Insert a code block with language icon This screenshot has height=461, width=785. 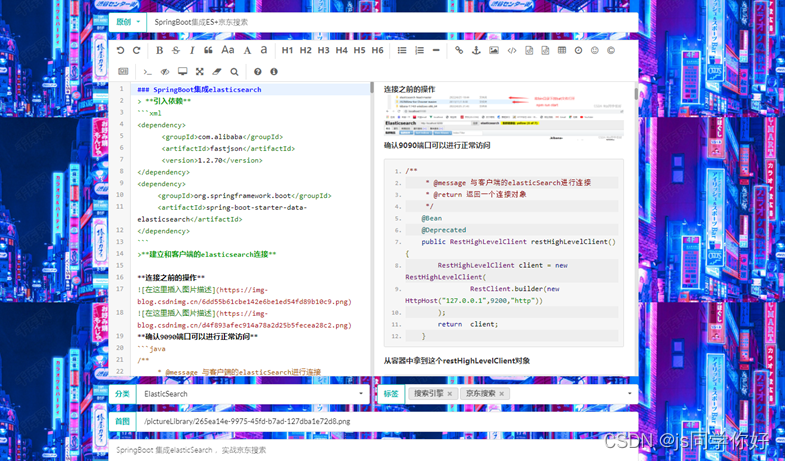[x=545, y=50]
